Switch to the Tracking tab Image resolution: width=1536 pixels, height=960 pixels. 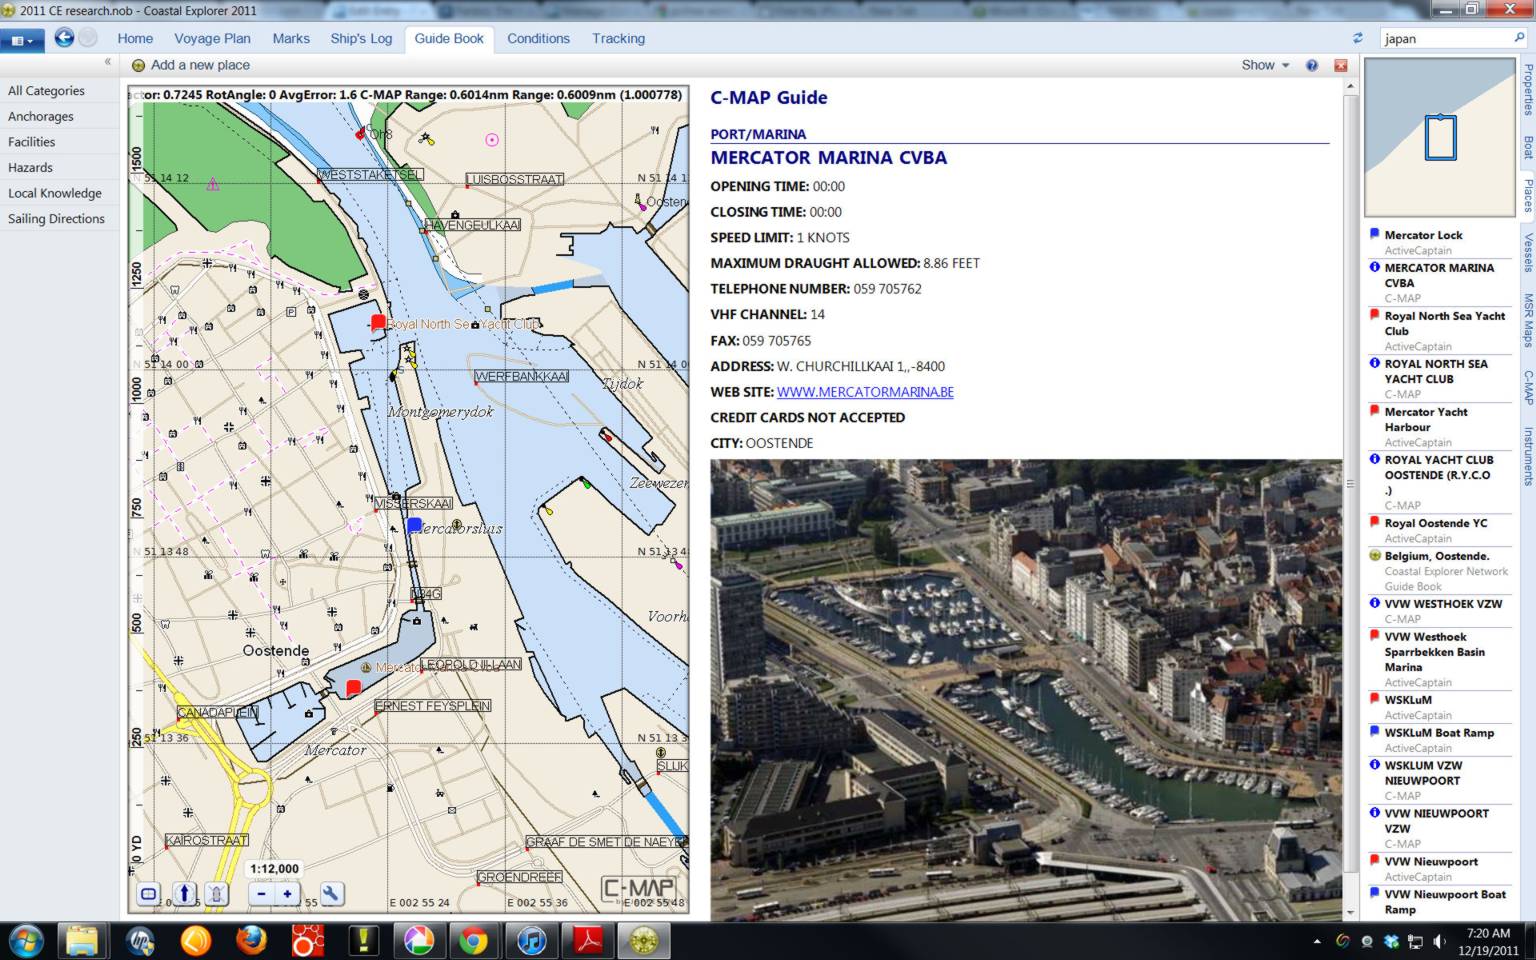coord(618,38)
